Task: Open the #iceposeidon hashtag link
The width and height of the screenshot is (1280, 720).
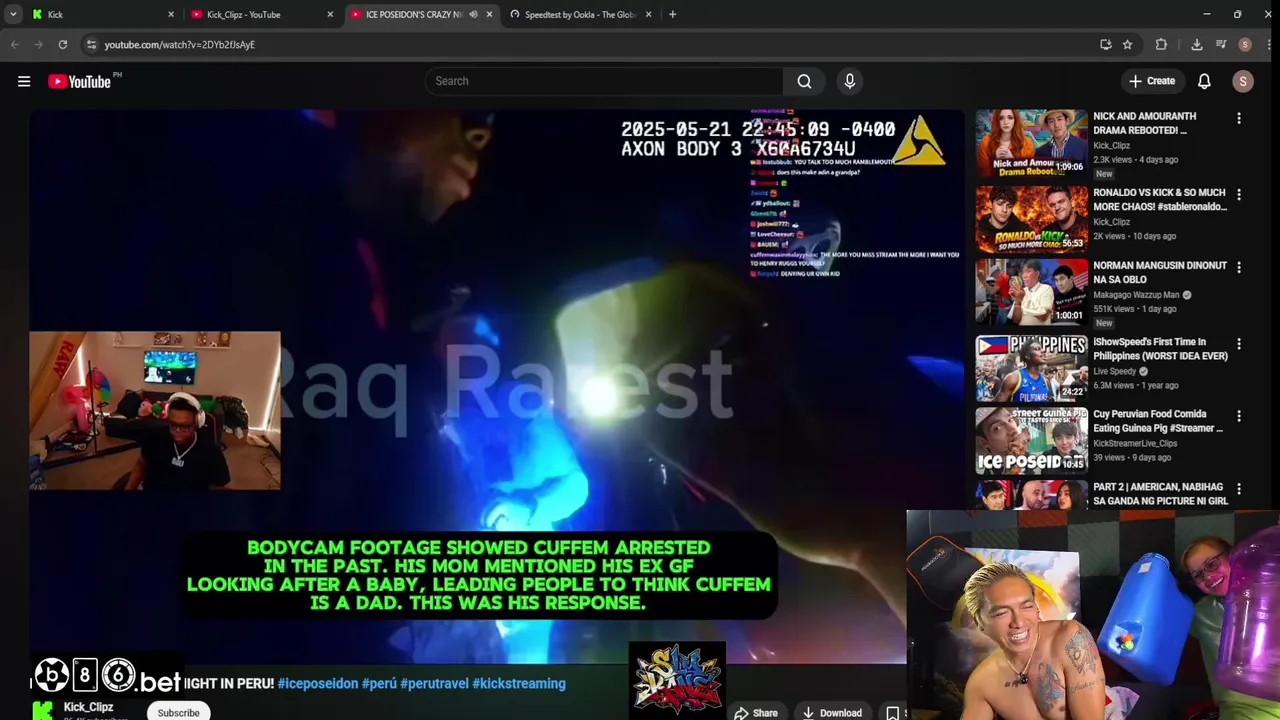Action: click(318, 684)
